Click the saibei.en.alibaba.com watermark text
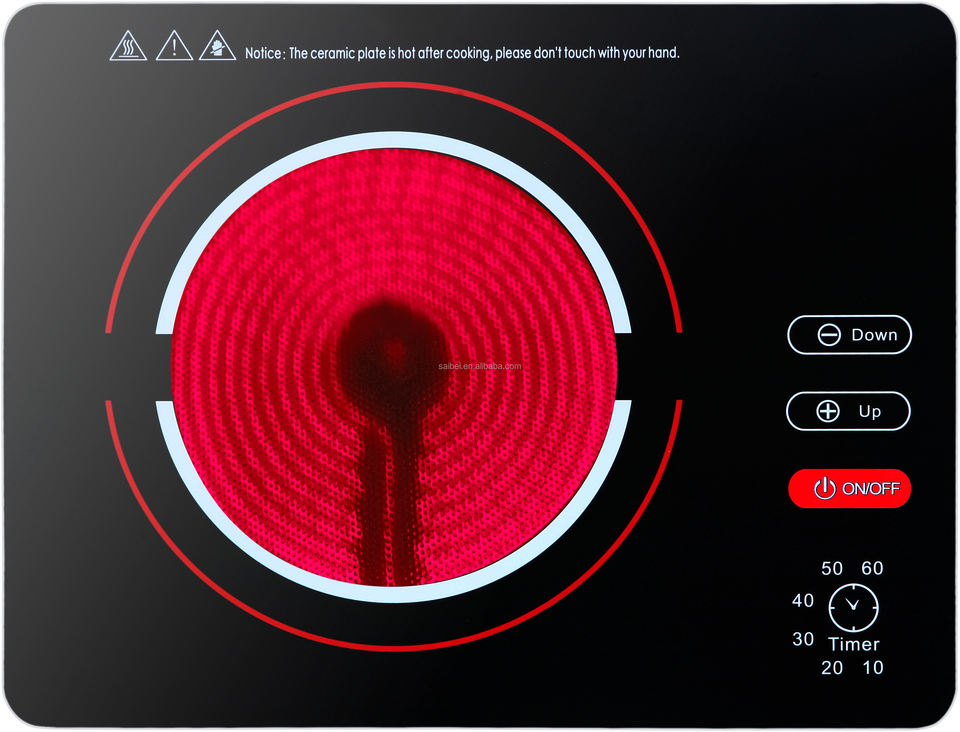960x732 pixels. click(x=480, y=366)
